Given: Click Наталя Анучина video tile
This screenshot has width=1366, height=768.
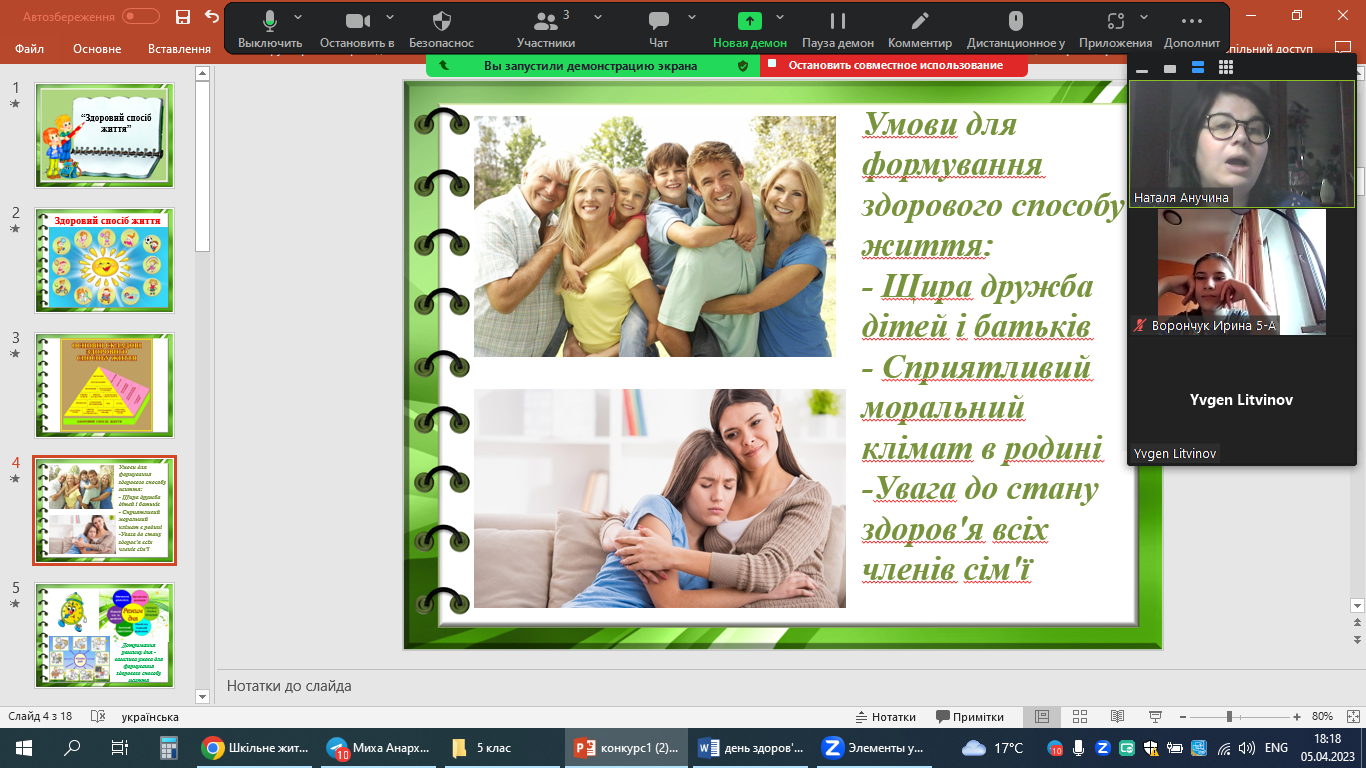Looking at the screenshot, I should (x=1241, y=144).
